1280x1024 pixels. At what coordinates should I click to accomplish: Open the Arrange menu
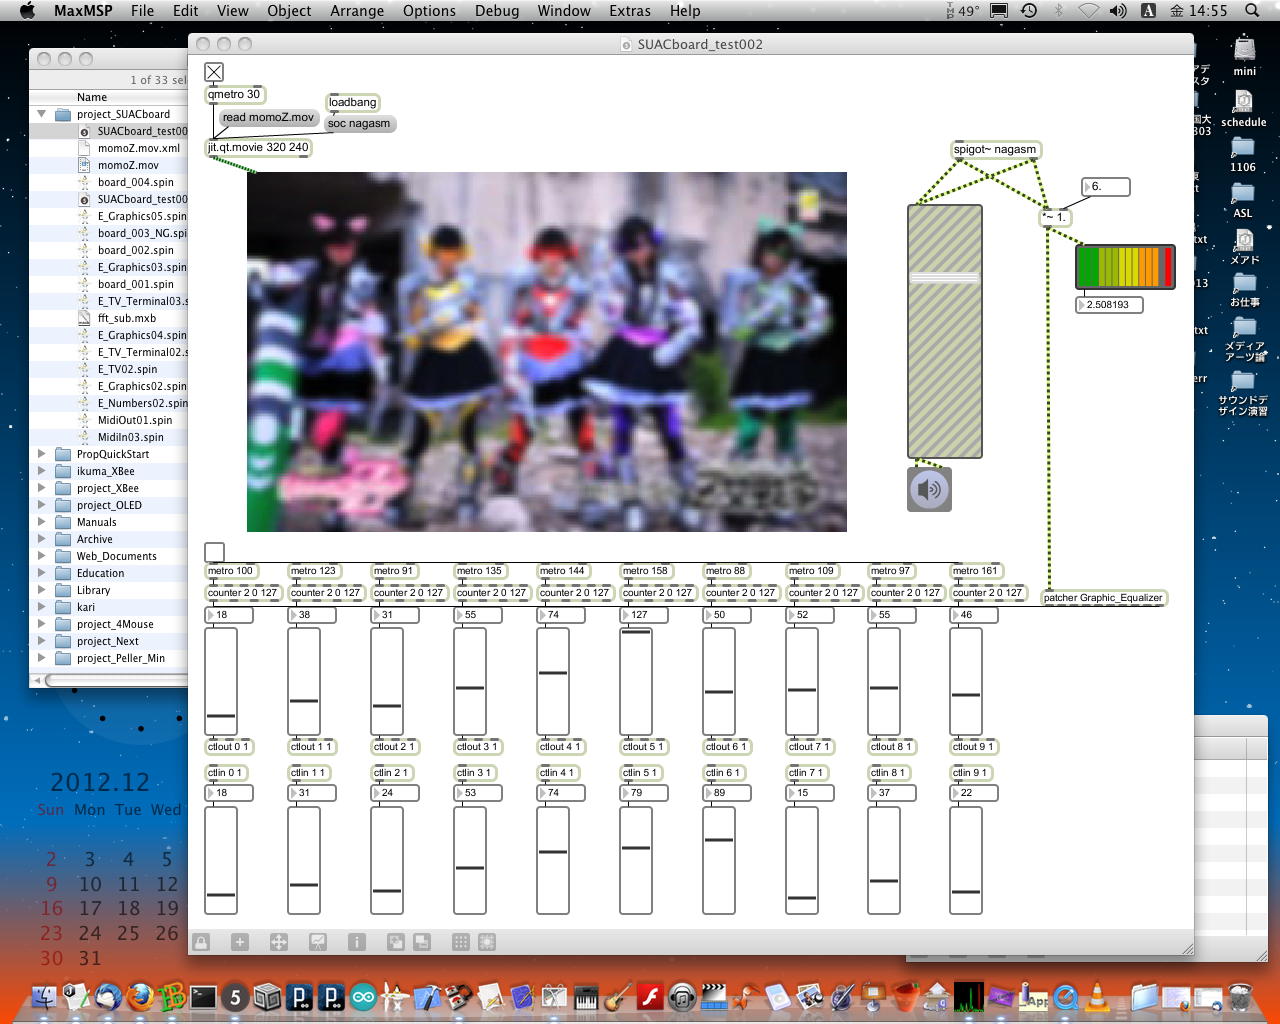pos(357,11)
